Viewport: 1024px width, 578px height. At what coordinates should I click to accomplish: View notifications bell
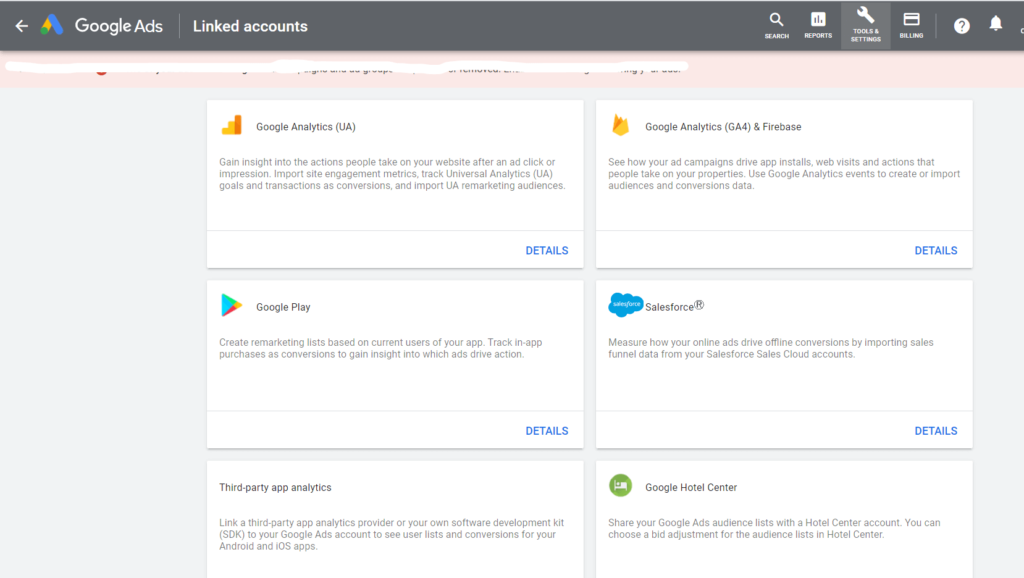995,24
